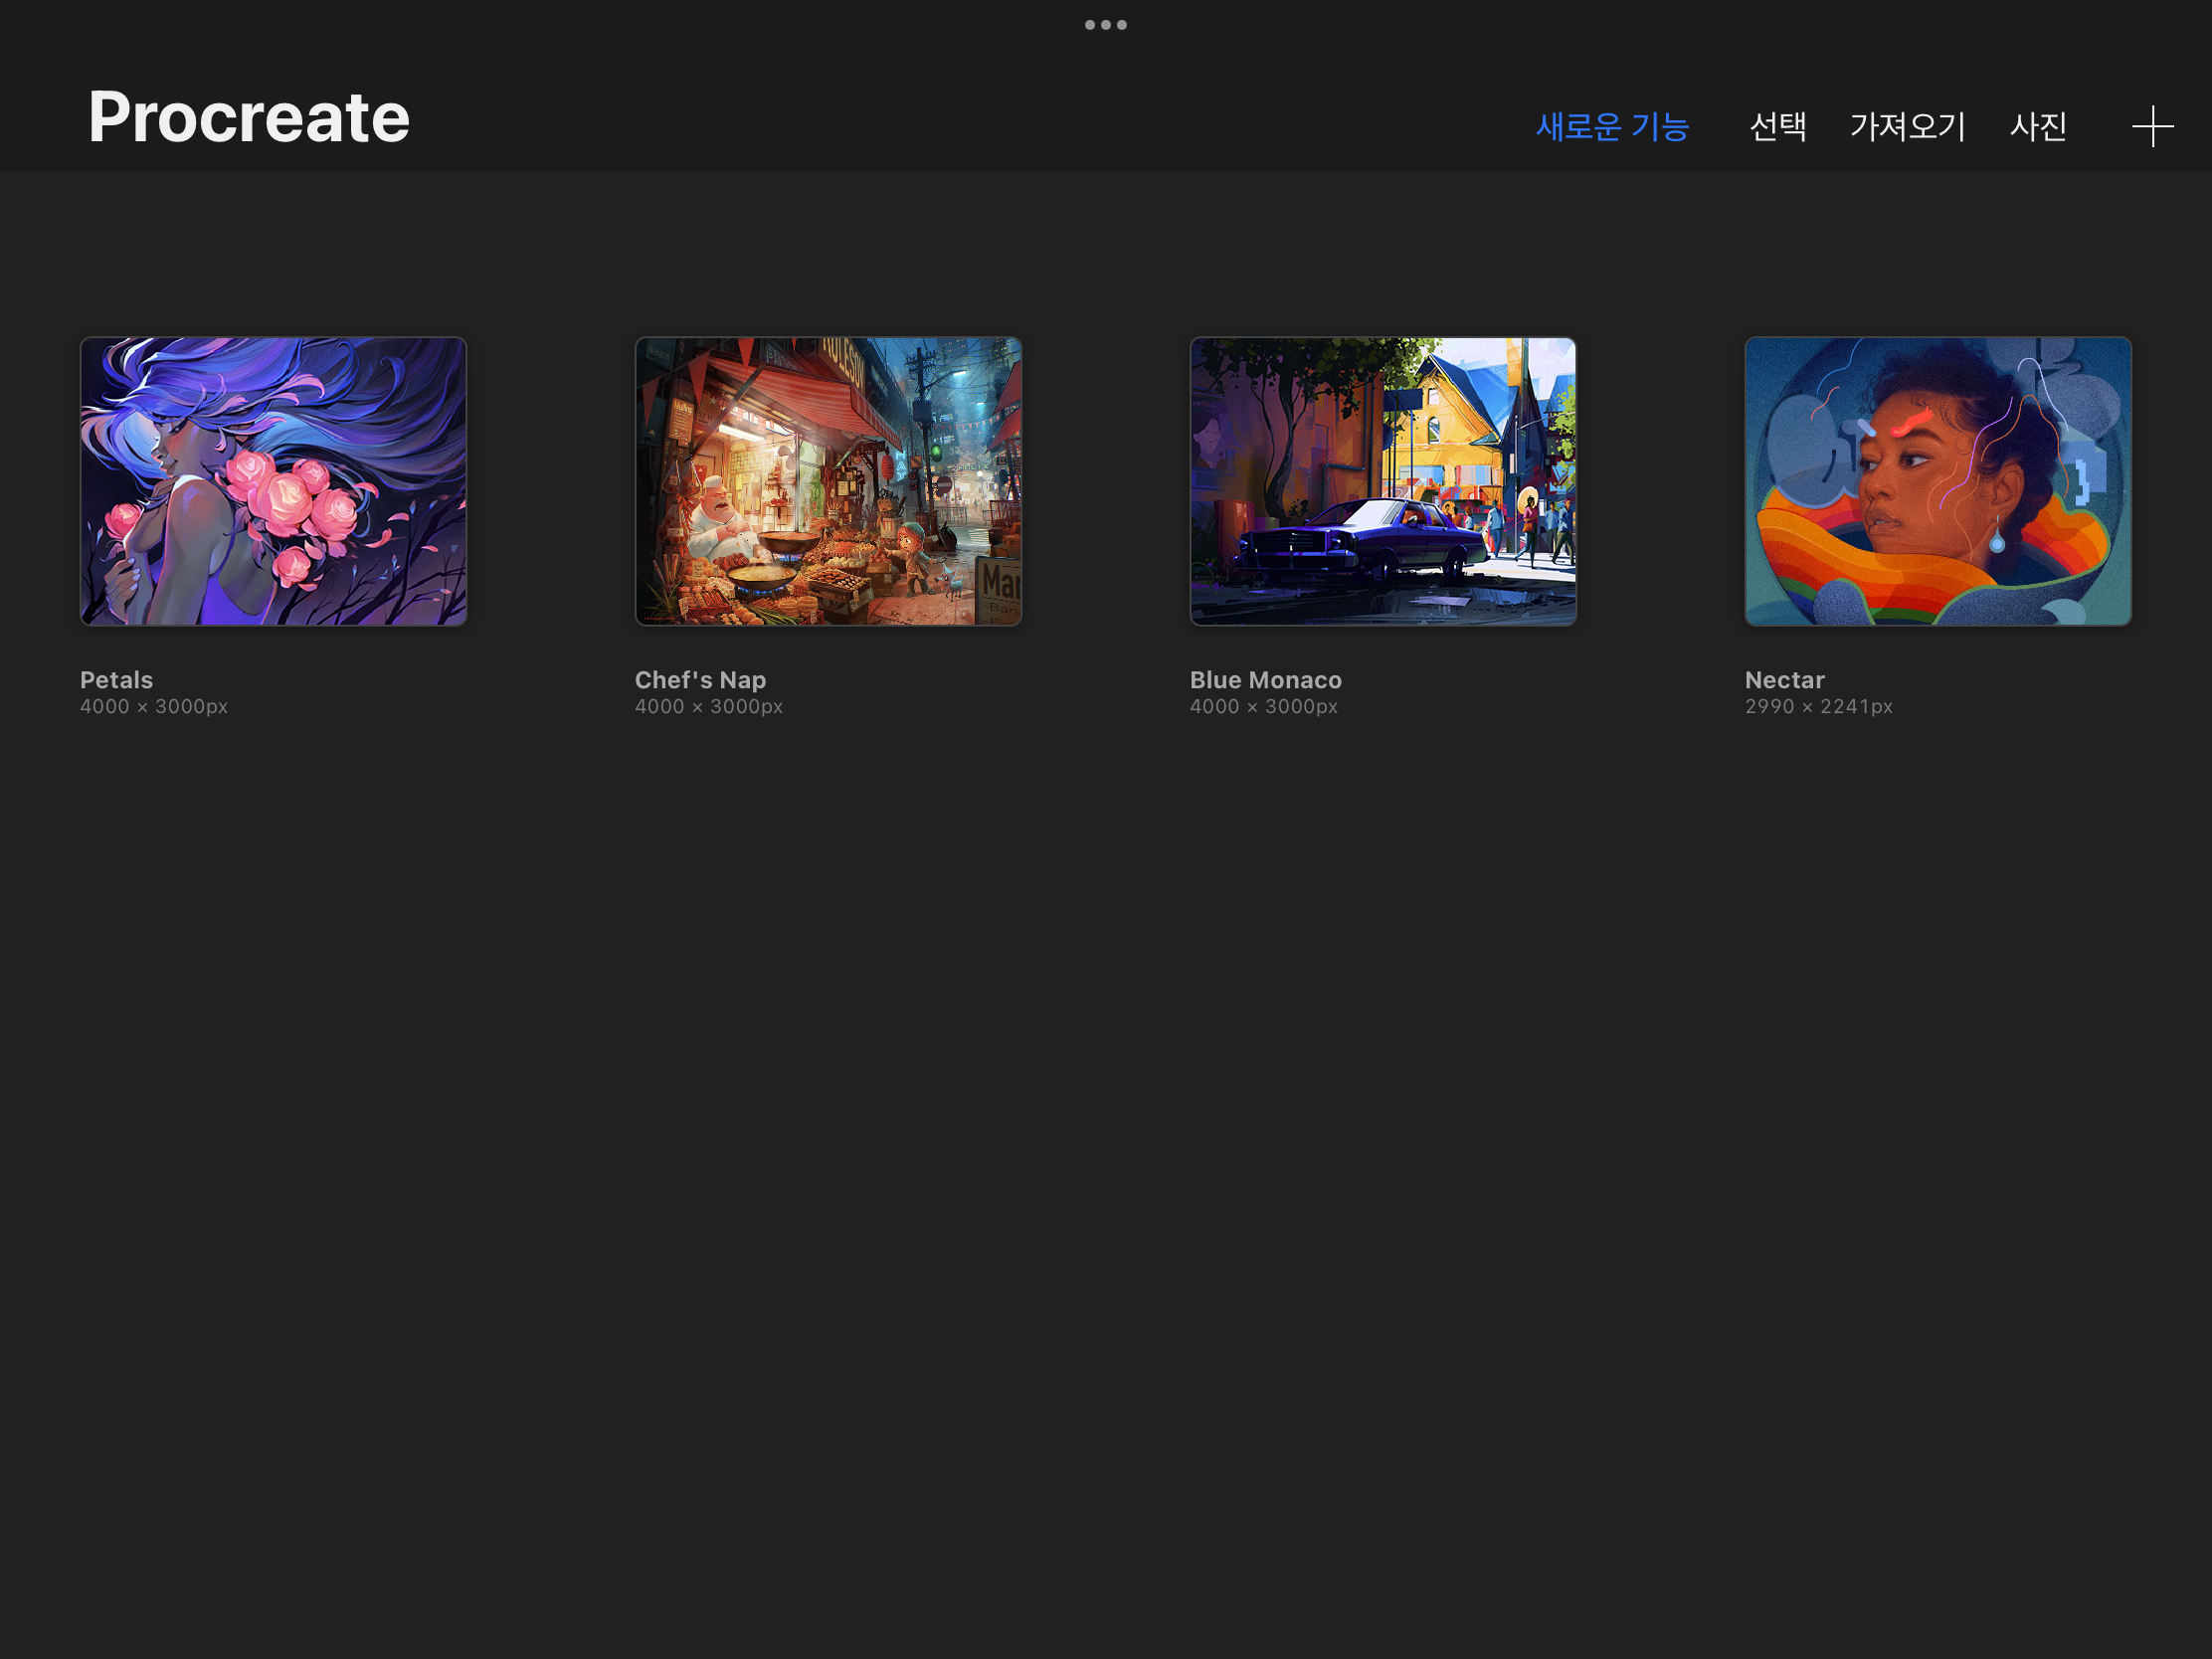Screen dimensions: 2212x1659
Task: Tap the 선택 (Select) button
Action: (x=1777, y=127)
